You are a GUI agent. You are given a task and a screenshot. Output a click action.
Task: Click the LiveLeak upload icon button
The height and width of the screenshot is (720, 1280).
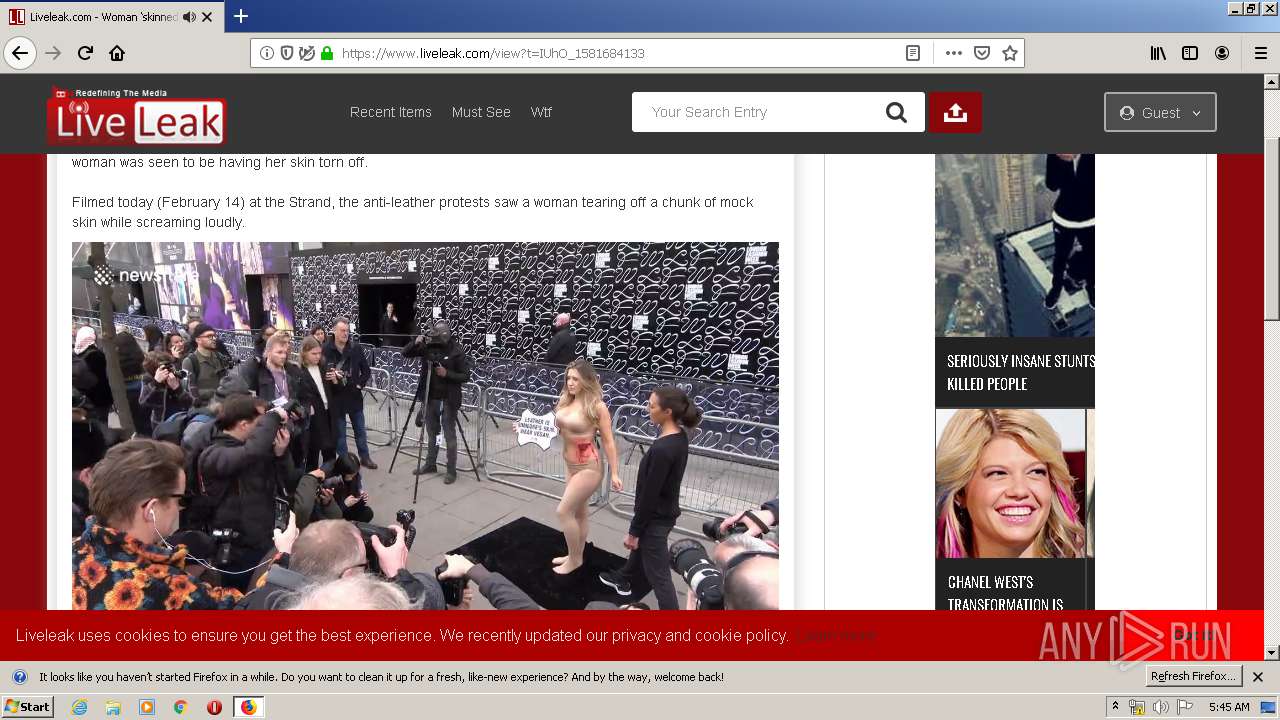pyautogui.click(x=955, y=112)
